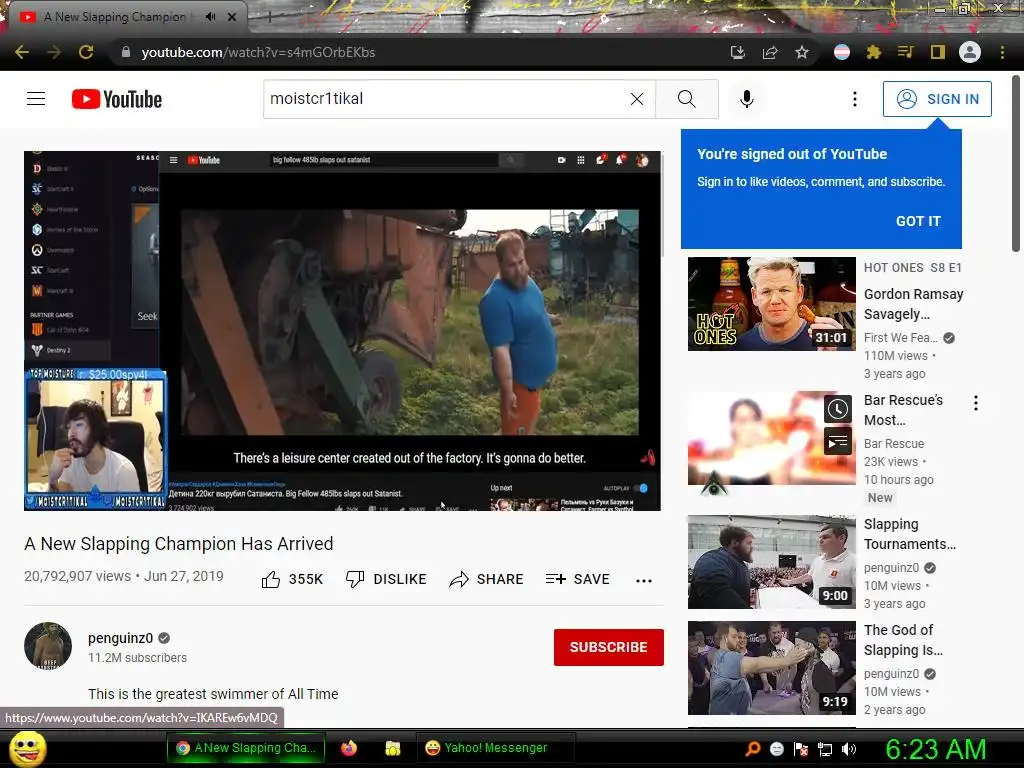This screenshot has height=768, width=1024.
Task: Dismiss the signed-out notice with GOT IT
Action: [x=918, y=221]
